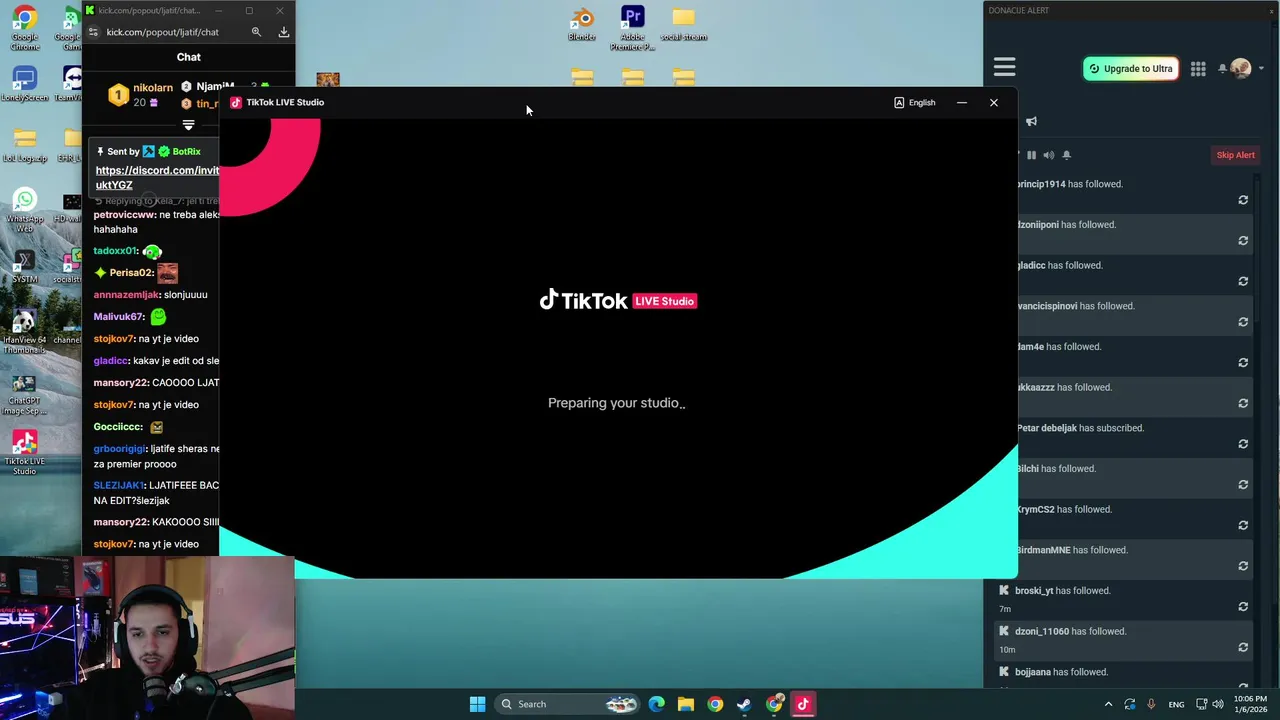Open TikTok LIVE Studio desktop shortcut
This screenshot has height=720, width=1280.
click(25, 452)
